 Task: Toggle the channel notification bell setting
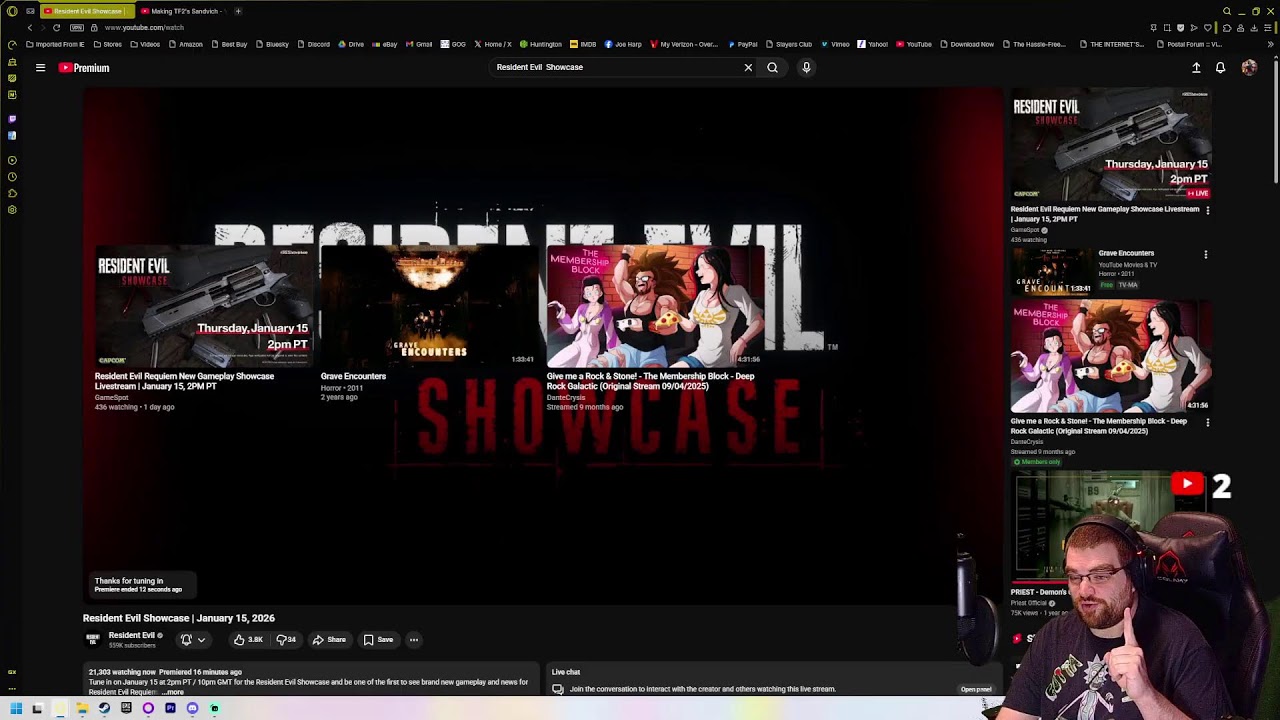click(186, 640)
